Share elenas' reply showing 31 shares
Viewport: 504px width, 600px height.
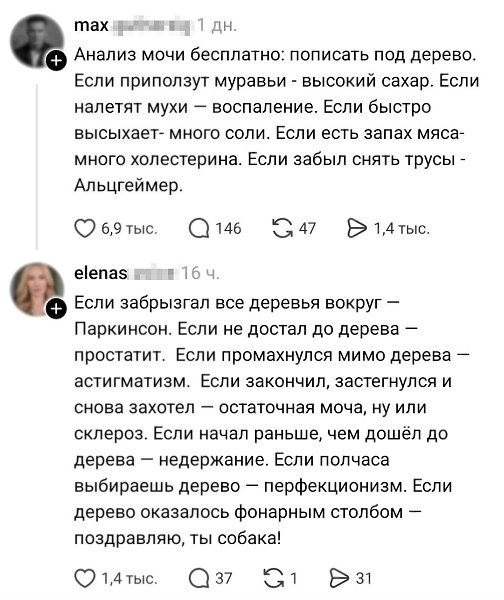tap(340, 578)
